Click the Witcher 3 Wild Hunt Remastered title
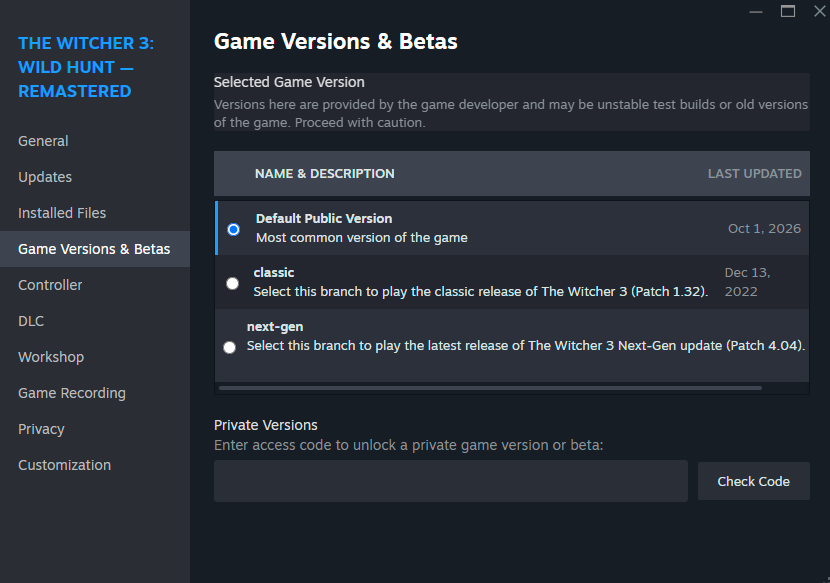830x583 pixels. coord(86,67)
